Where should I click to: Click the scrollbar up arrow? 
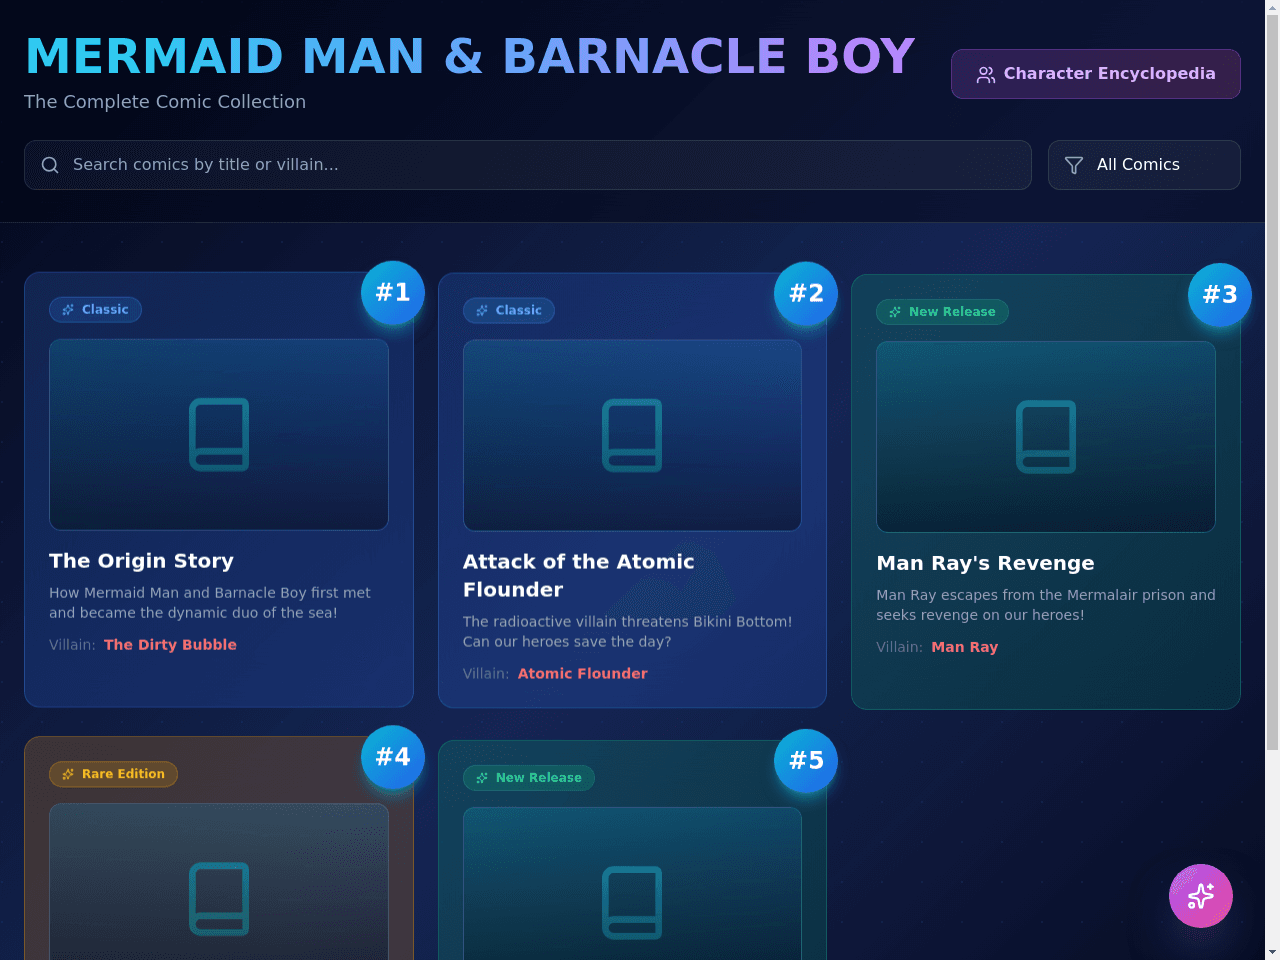point(1272,7)
